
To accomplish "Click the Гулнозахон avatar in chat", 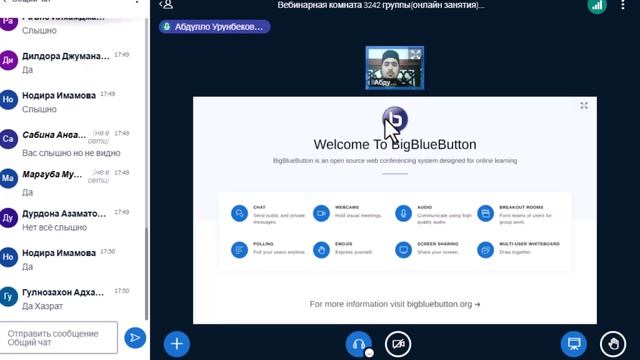I will click(8, 296).
